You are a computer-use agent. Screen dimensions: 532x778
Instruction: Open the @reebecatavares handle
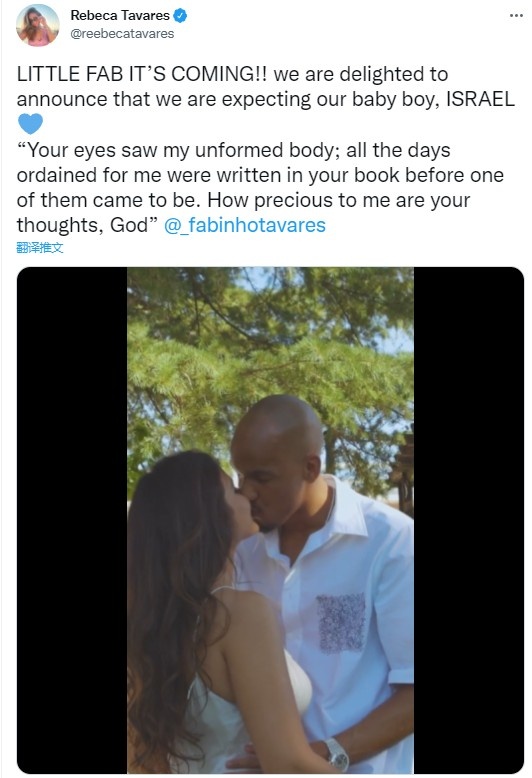(x=122, y=34)
